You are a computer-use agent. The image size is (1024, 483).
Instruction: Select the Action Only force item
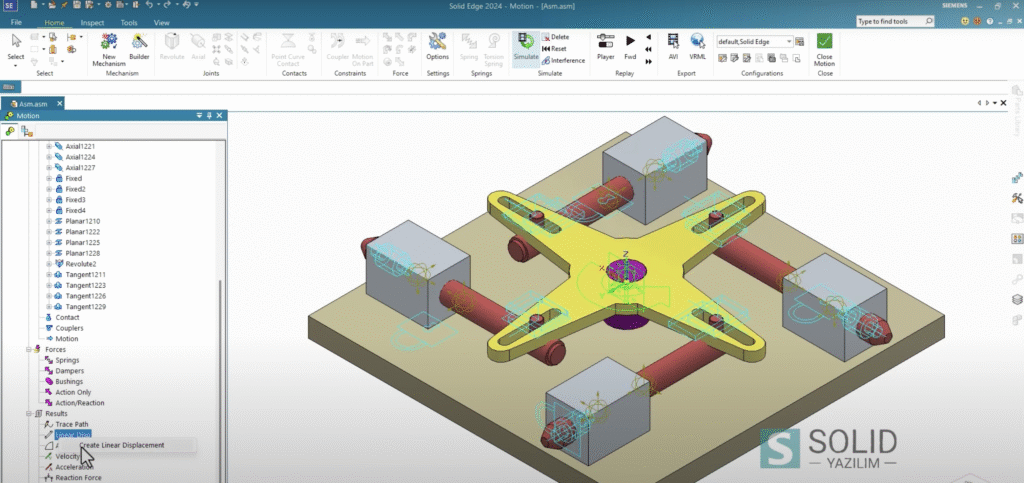pos(73,392)
